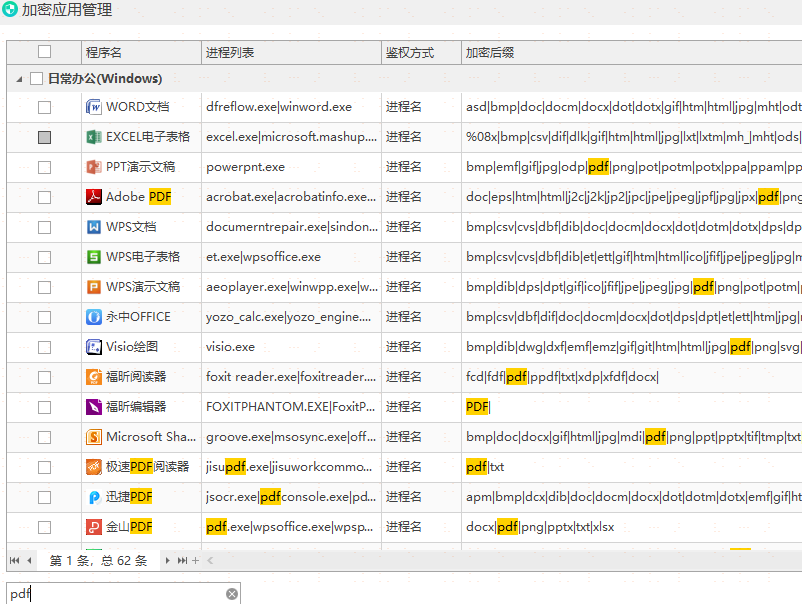Select the et.exe|wpsoffice.exe cell
Image resolution: width=802 pixels, height=604 pixels.
coord(292,257)
